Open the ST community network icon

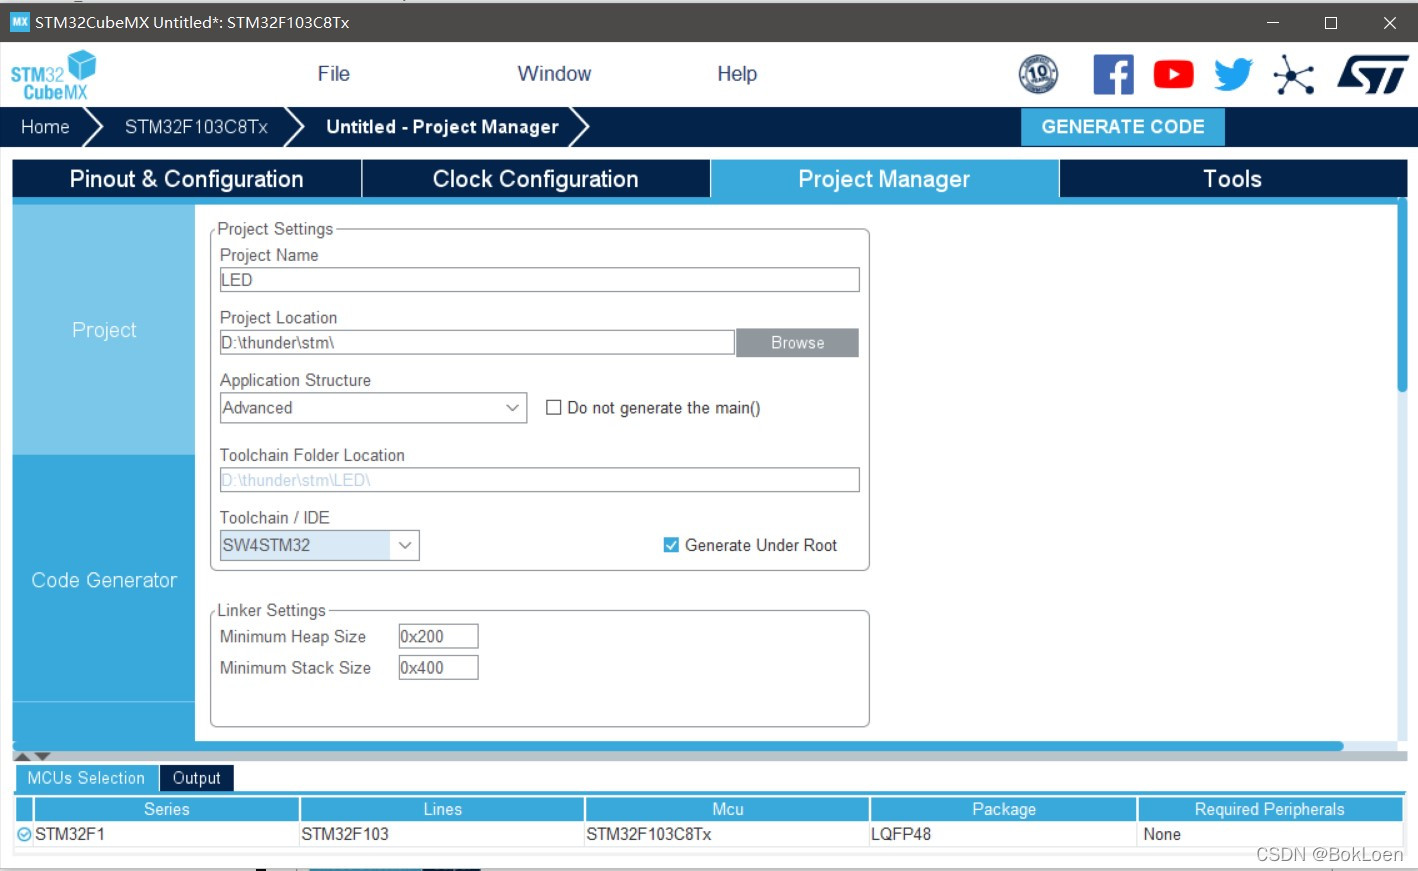click(x=1293, y=75)
